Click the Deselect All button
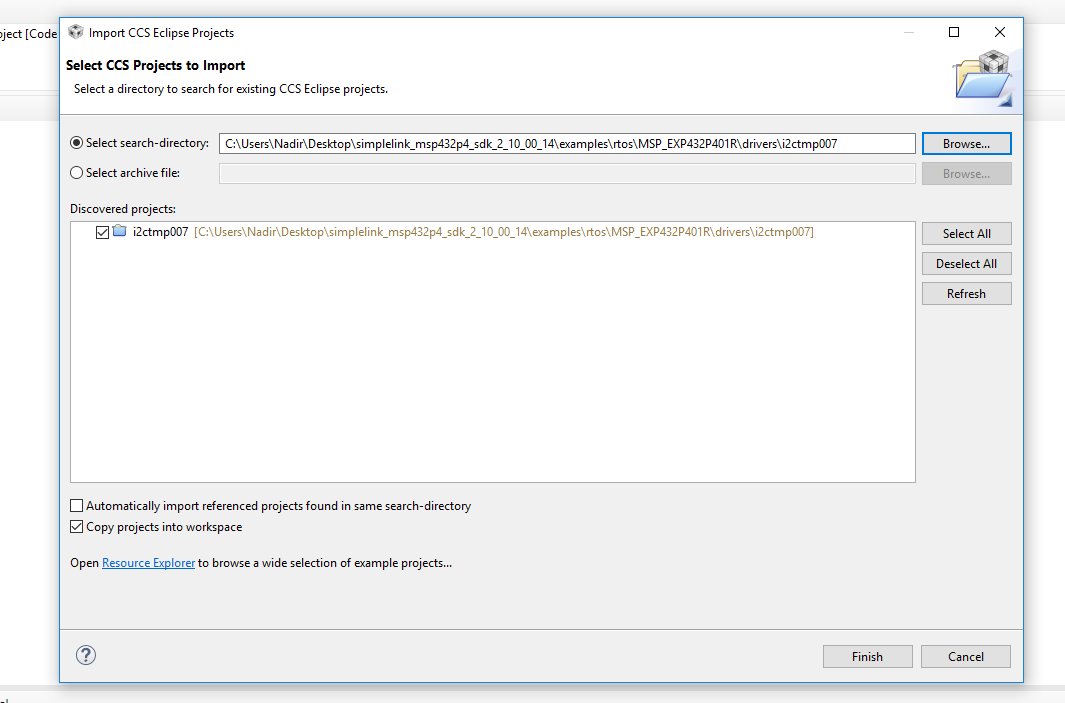 point(966,263)
